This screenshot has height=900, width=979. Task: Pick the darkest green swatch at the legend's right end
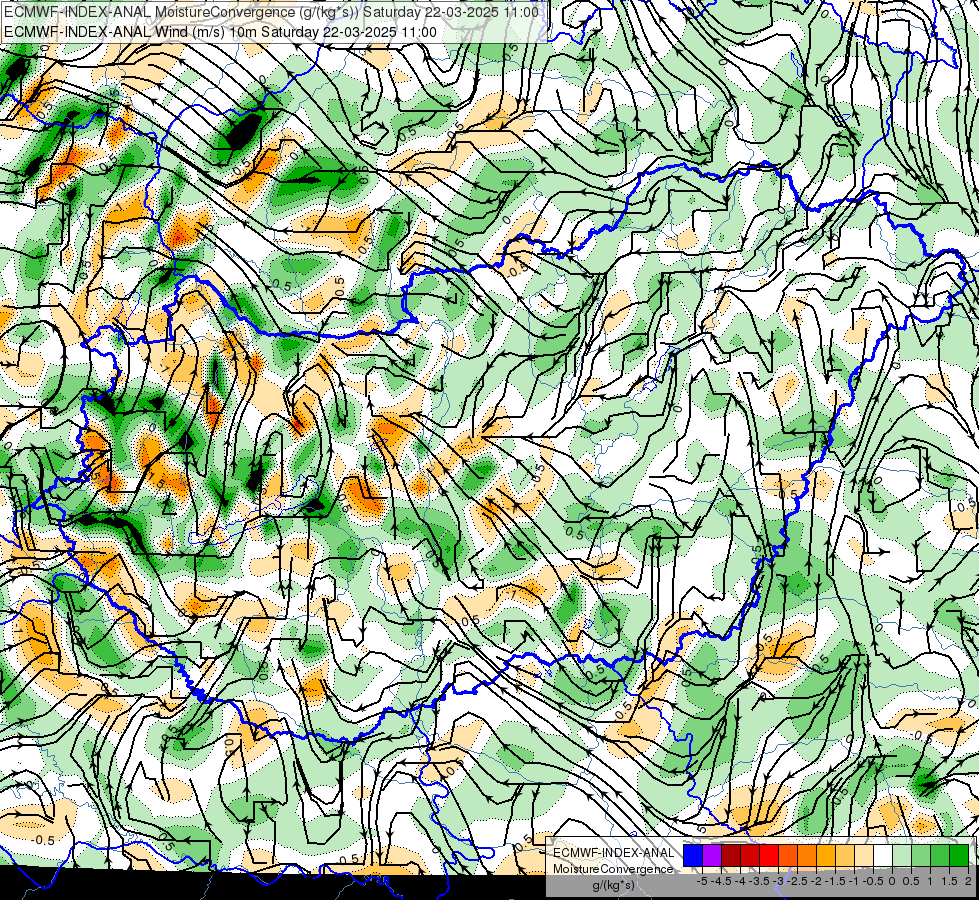(x=959, y=856)
